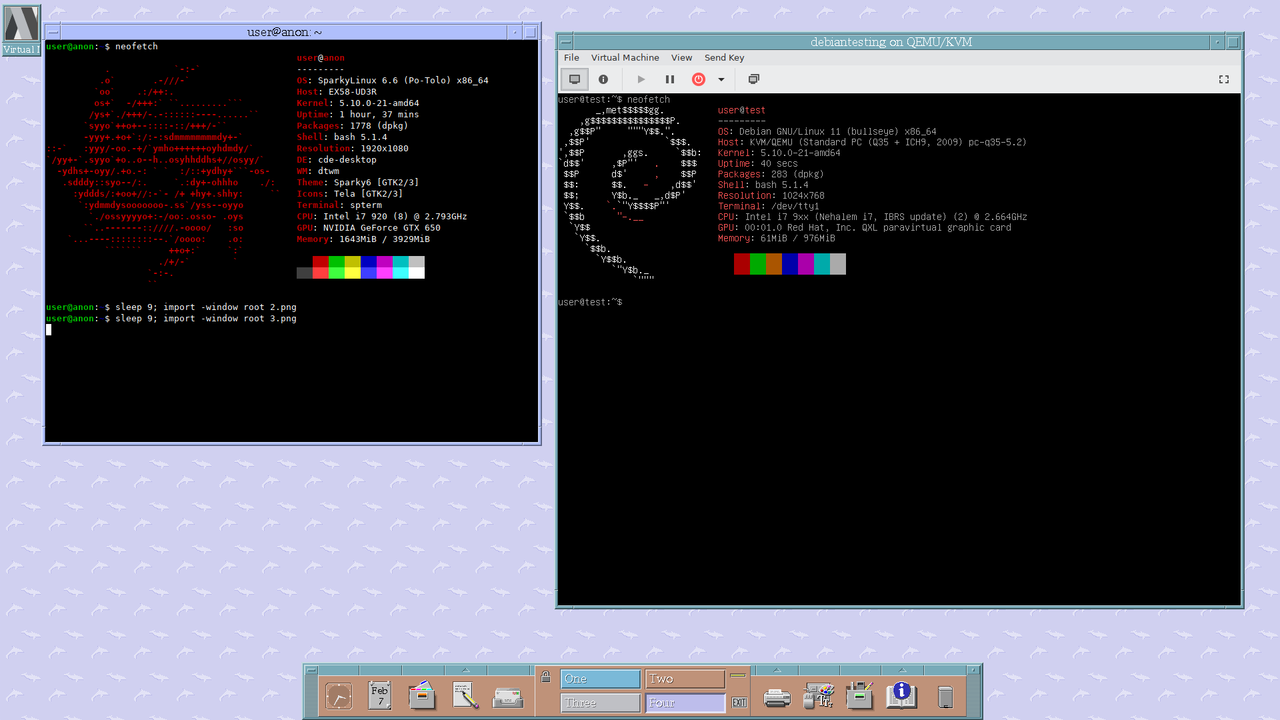
Task: Switch VM viewer to fullscreen
Action: [x=1223, y=79]
